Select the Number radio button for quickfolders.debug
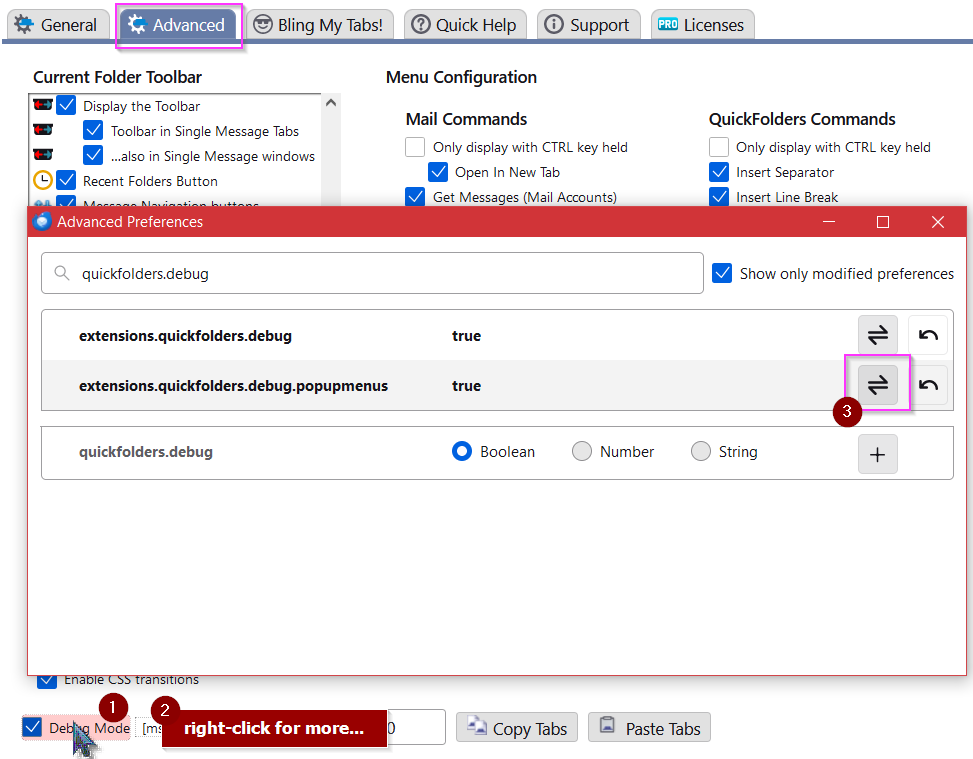 pyautogui.click(x=582, y=451)
